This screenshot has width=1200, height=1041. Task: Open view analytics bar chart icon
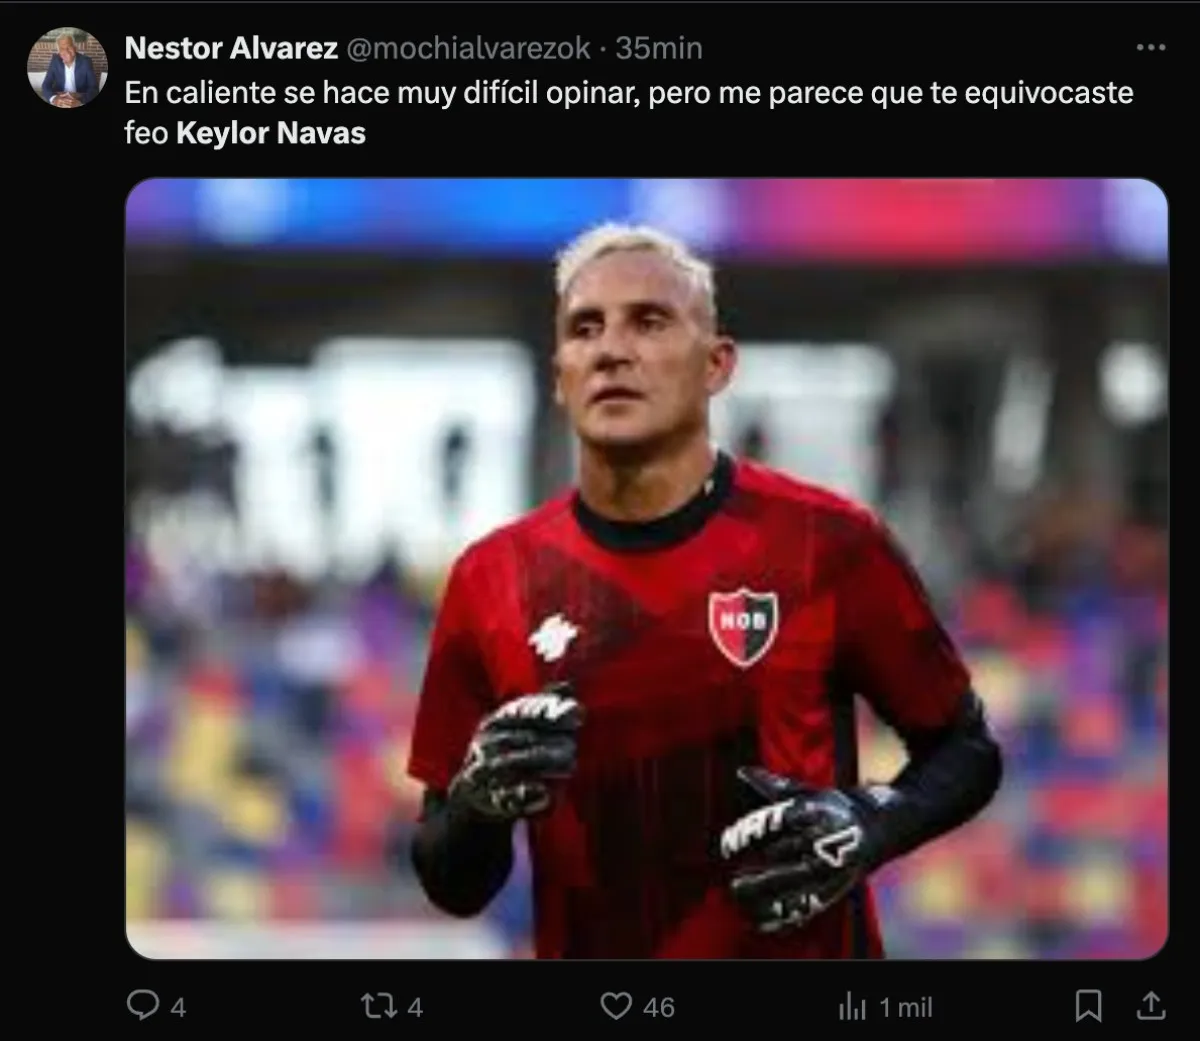(x=852, y=1007)
